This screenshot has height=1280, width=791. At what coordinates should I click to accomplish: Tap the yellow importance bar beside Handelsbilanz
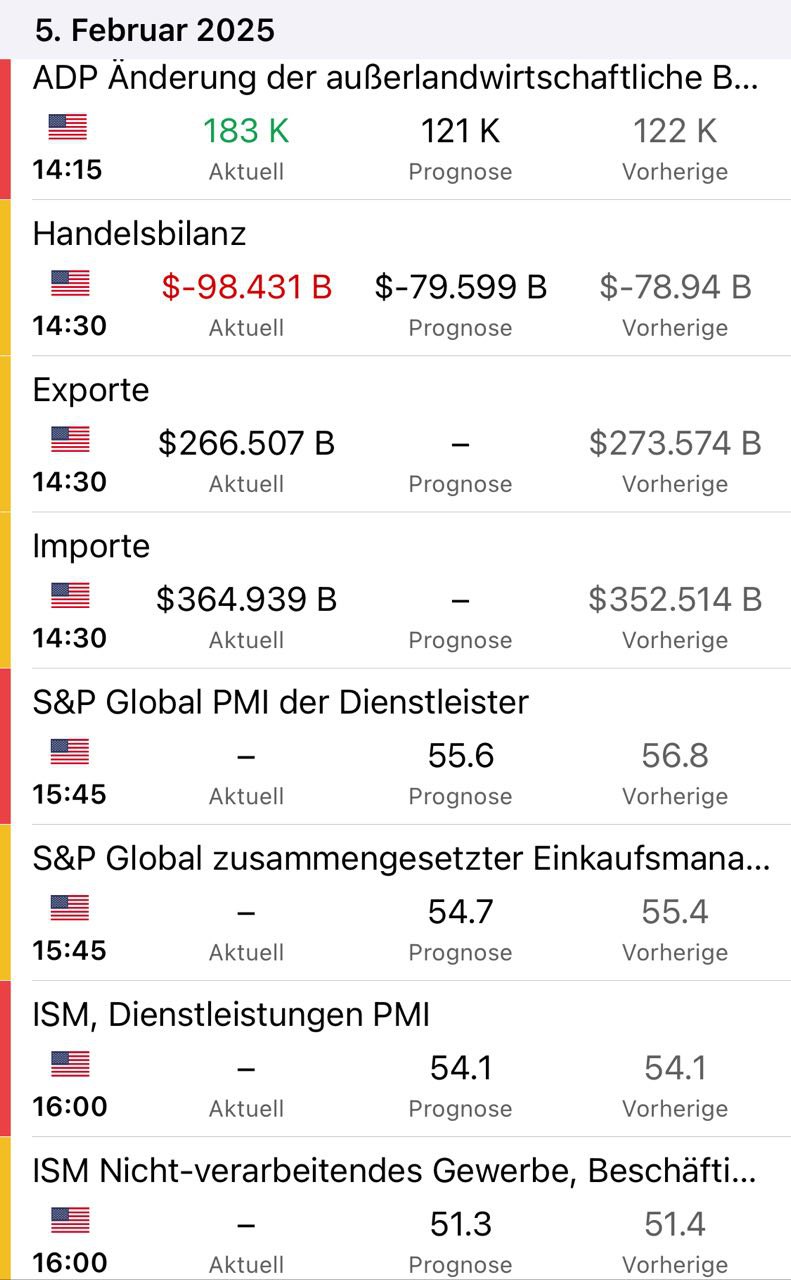point(5,277)
